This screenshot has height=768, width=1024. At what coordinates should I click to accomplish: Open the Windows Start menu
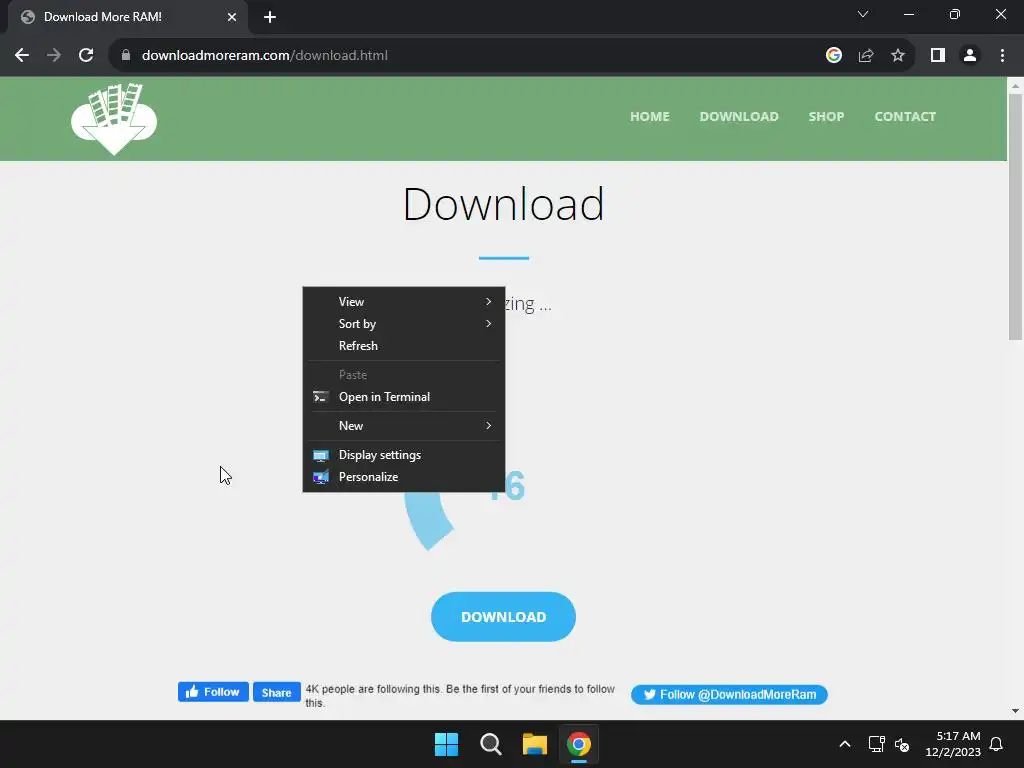click(447, 744)
